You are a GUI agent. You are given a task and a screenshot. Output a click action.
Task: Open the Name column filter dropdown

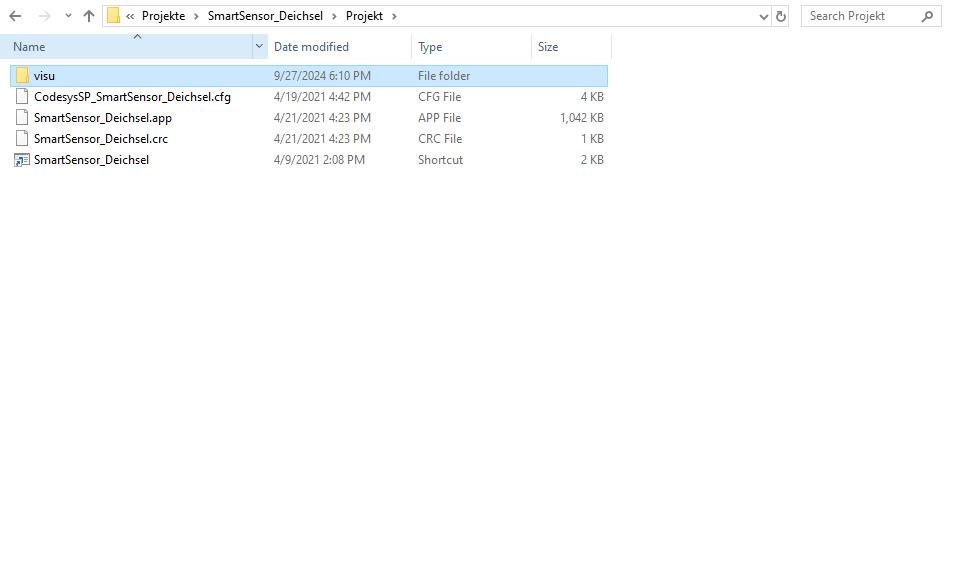point(260,46)
